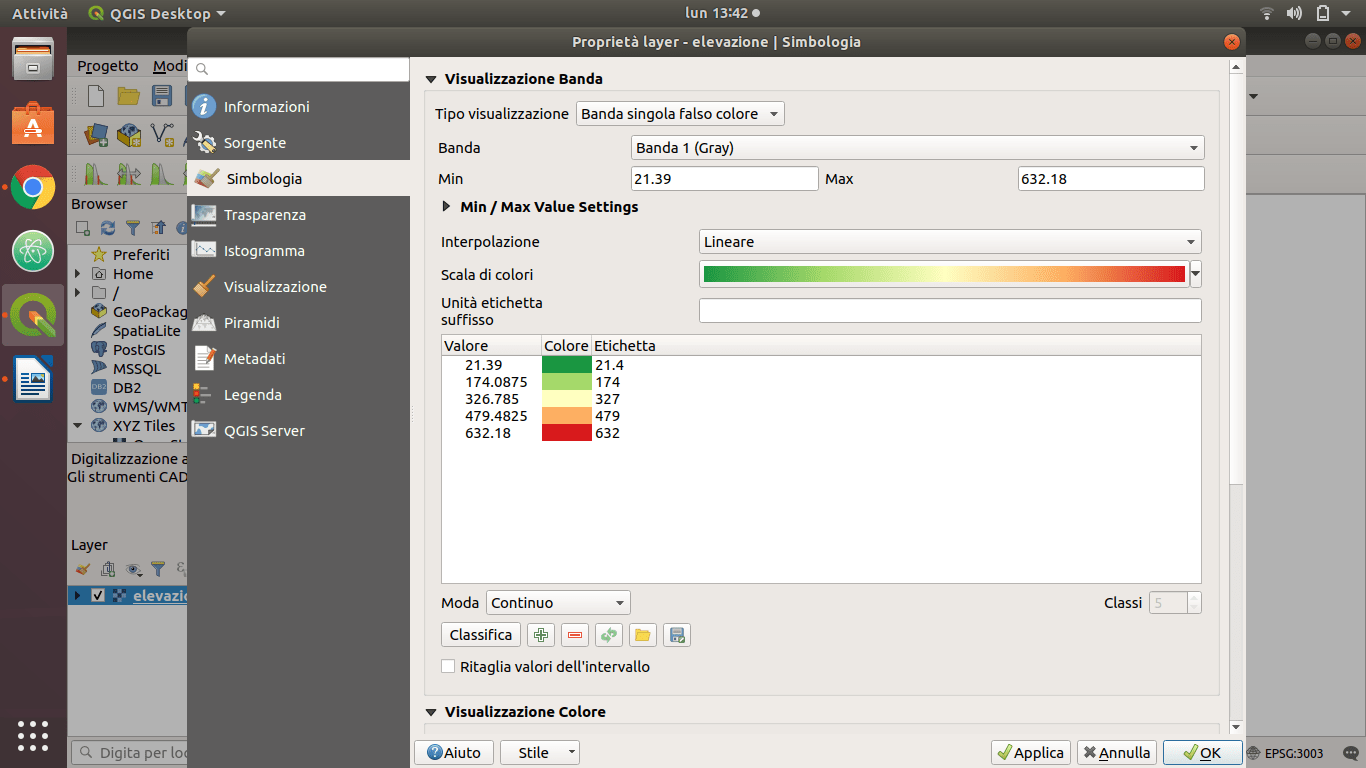Switch to the Istogramma page
The width and height of the screenshot is (1366, 768).
tap(298, 251)
